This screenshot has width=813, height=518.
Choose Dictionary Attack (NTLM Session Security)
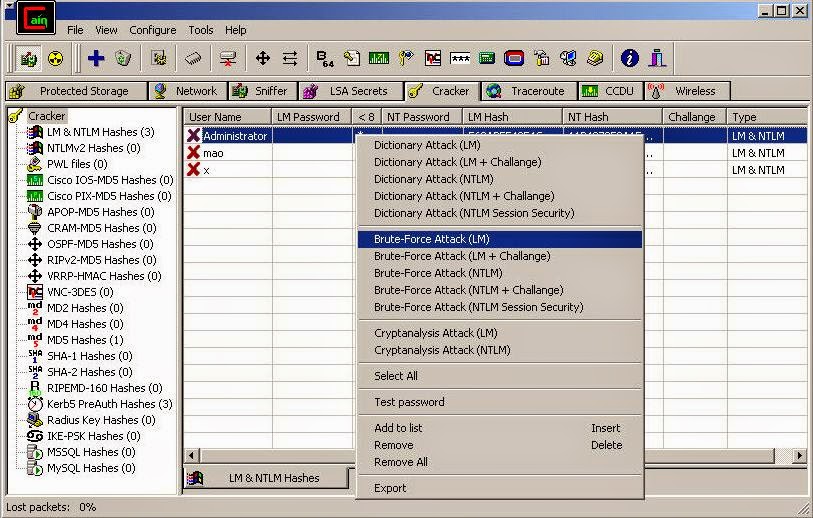click(474, 213)
